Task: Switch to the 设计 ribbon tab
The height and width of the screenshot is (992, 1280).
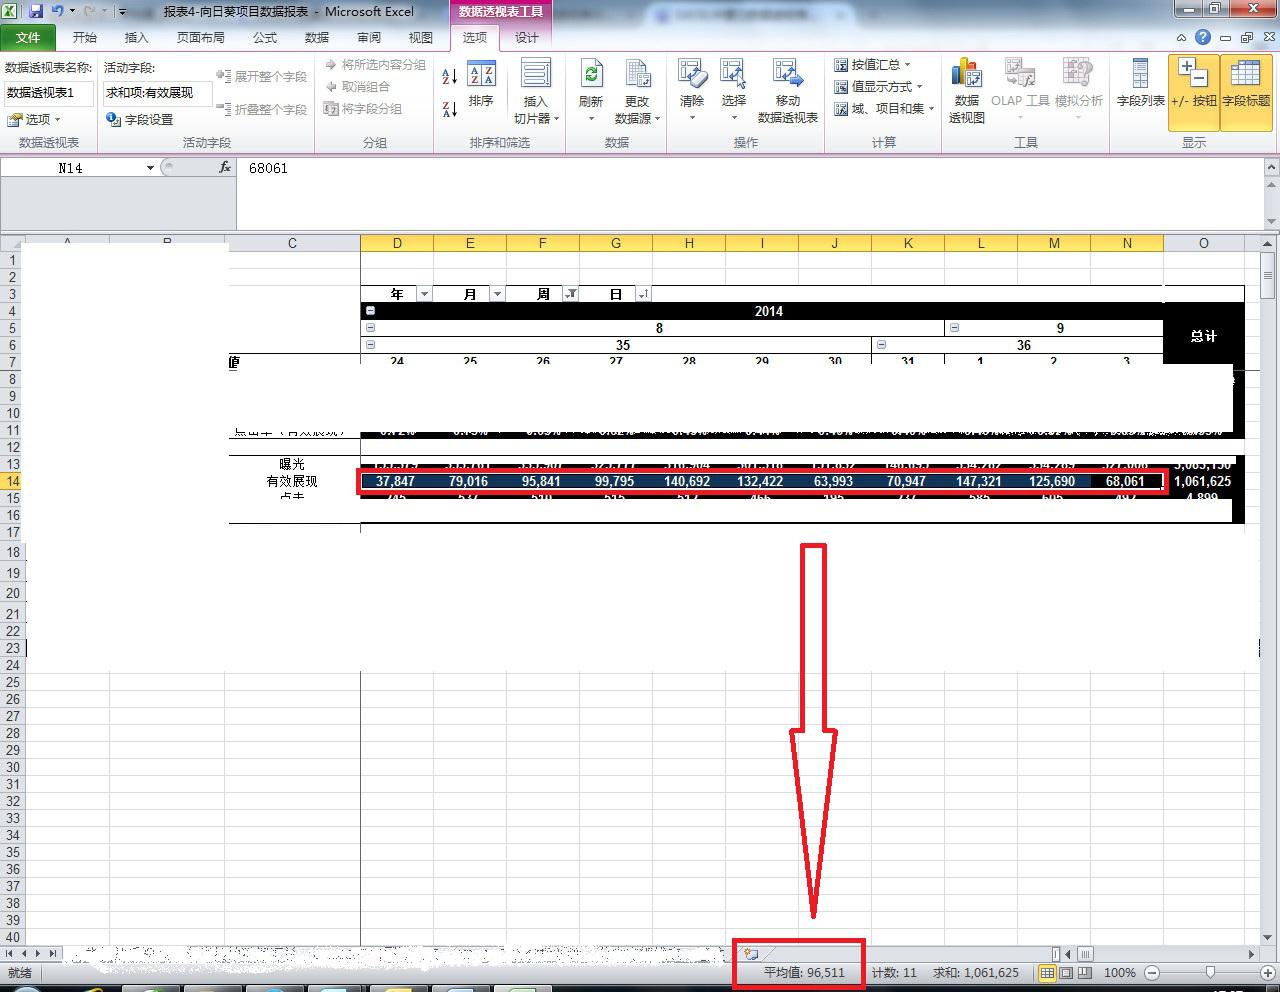Action: (526, 37)
